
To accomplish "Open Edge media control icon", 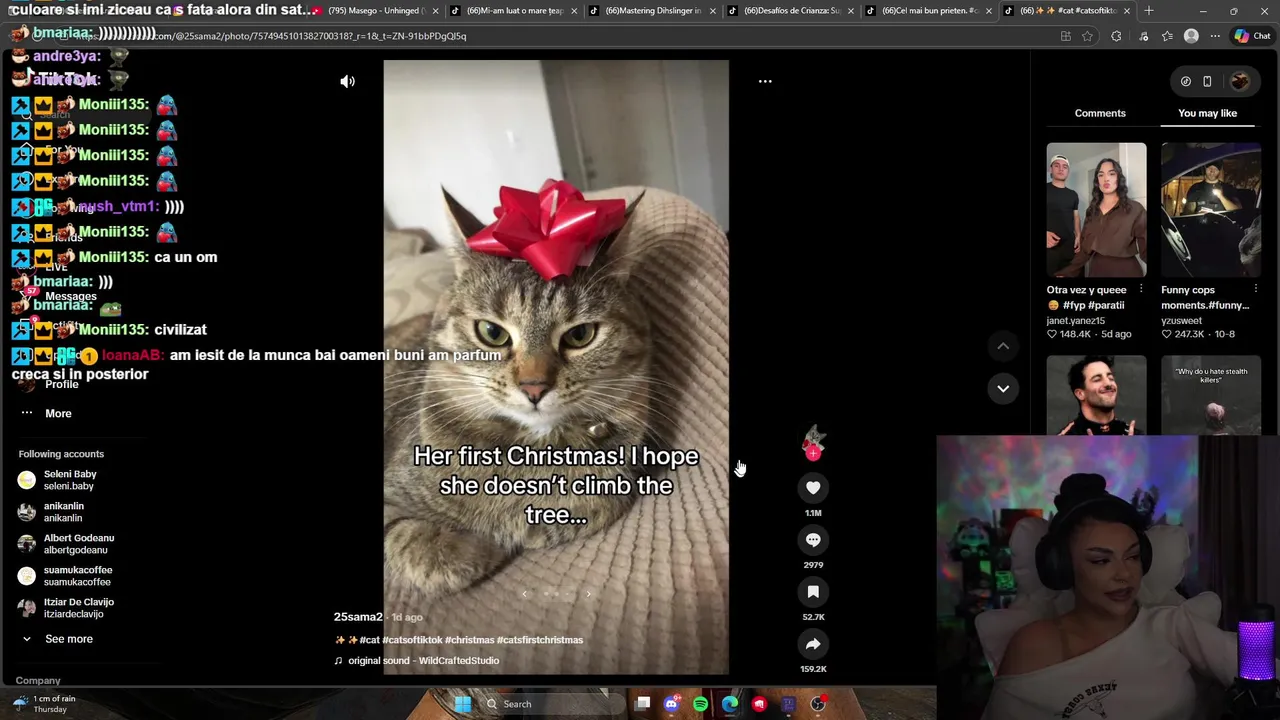I will tap(1143, 36).
